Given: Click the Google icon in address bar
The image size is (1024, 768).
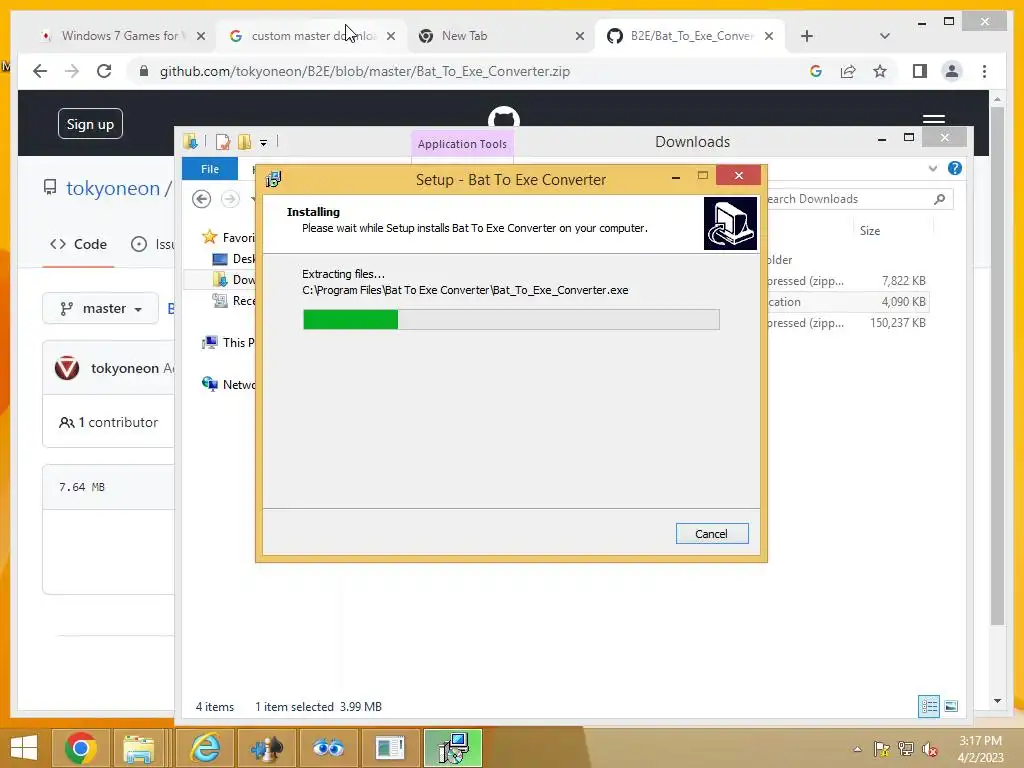Looking at the screenshot, I should [816, 71].
